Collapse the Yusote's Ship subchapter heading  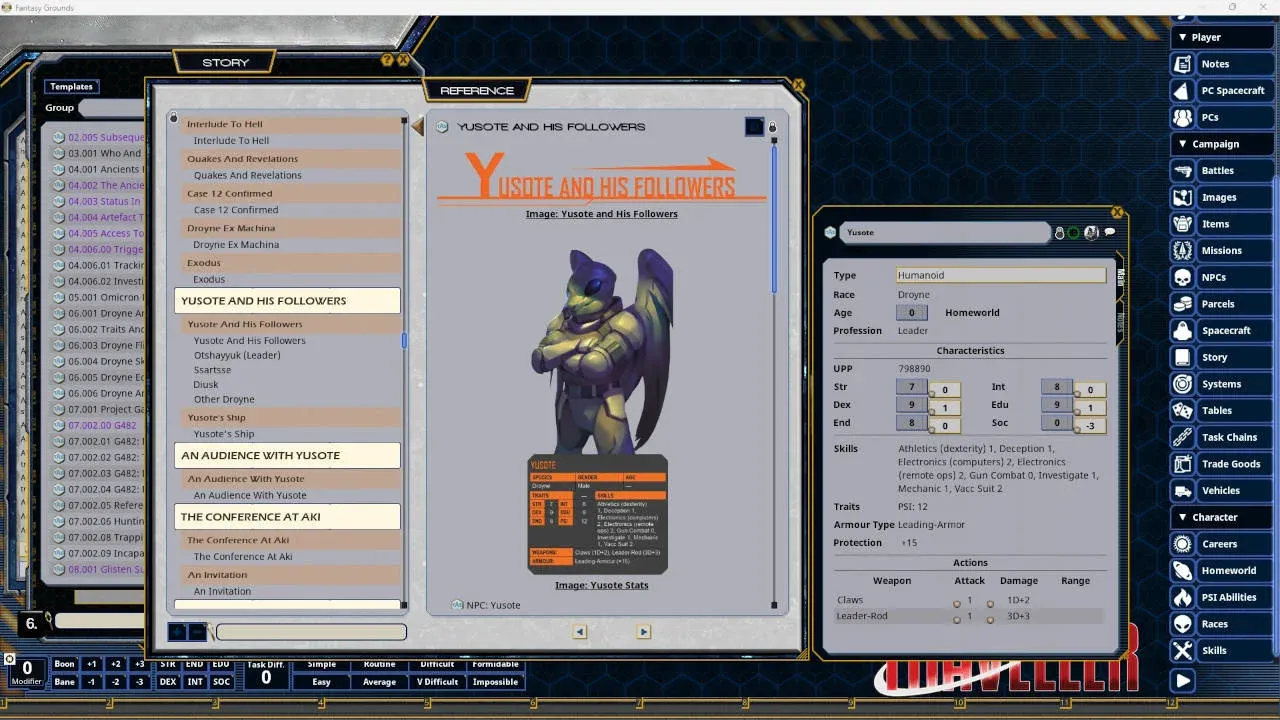290,417
